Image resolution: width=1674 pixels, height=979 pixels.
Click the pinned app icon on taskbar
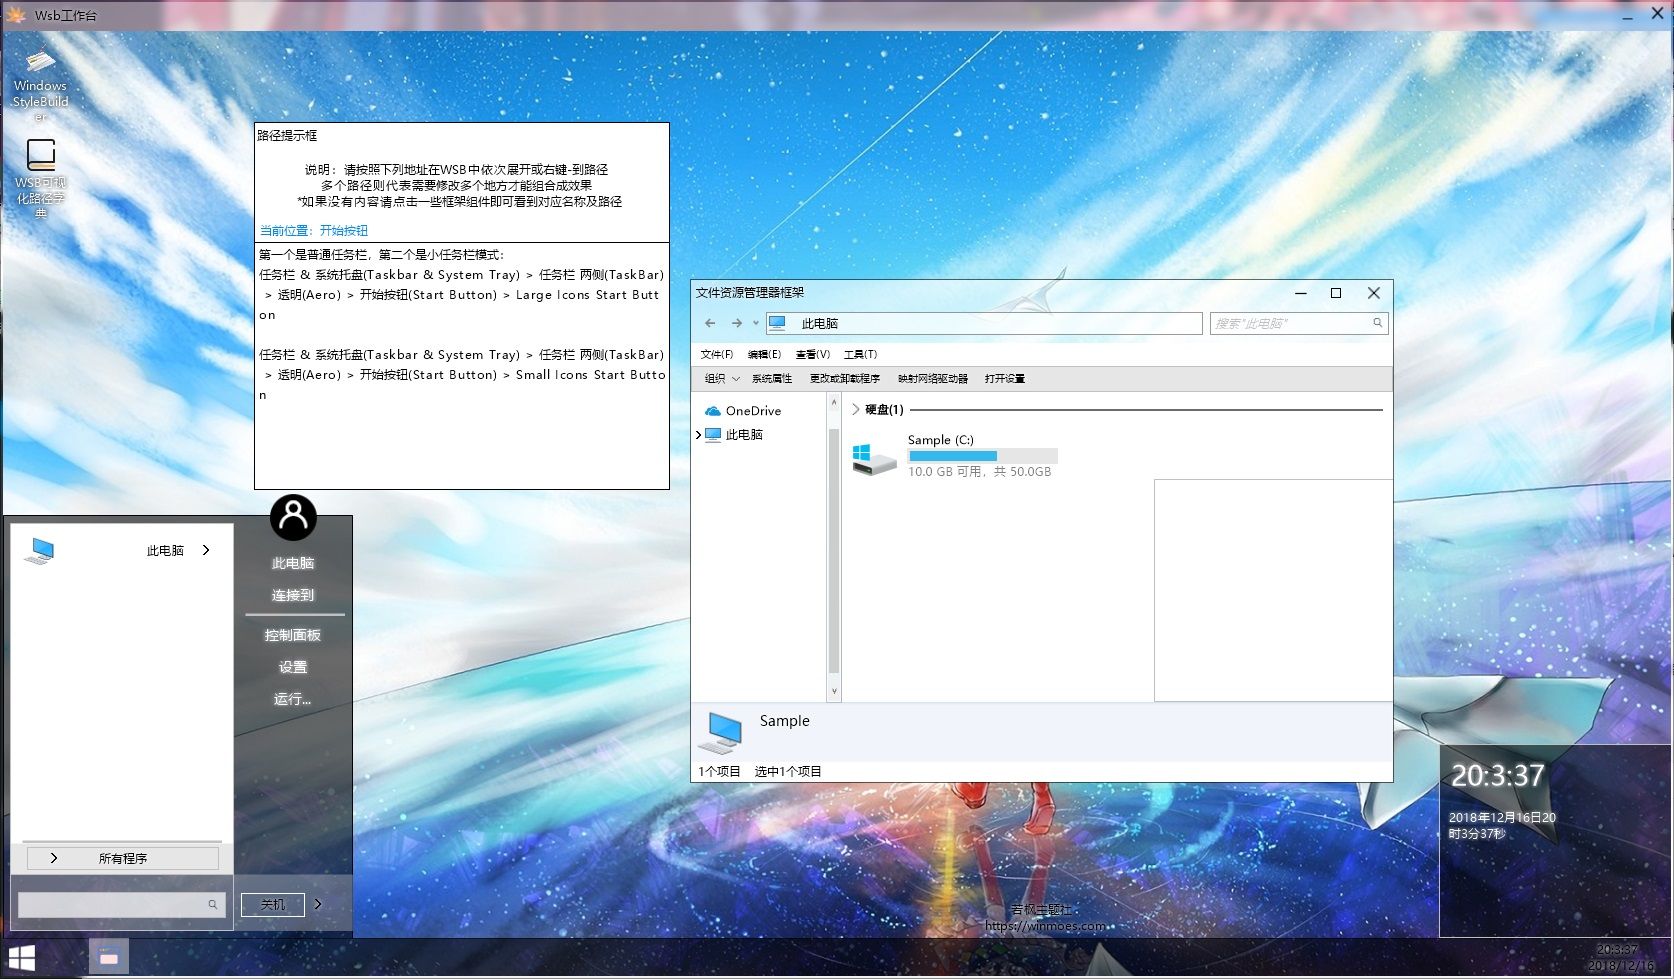click(x=109, y=958)
